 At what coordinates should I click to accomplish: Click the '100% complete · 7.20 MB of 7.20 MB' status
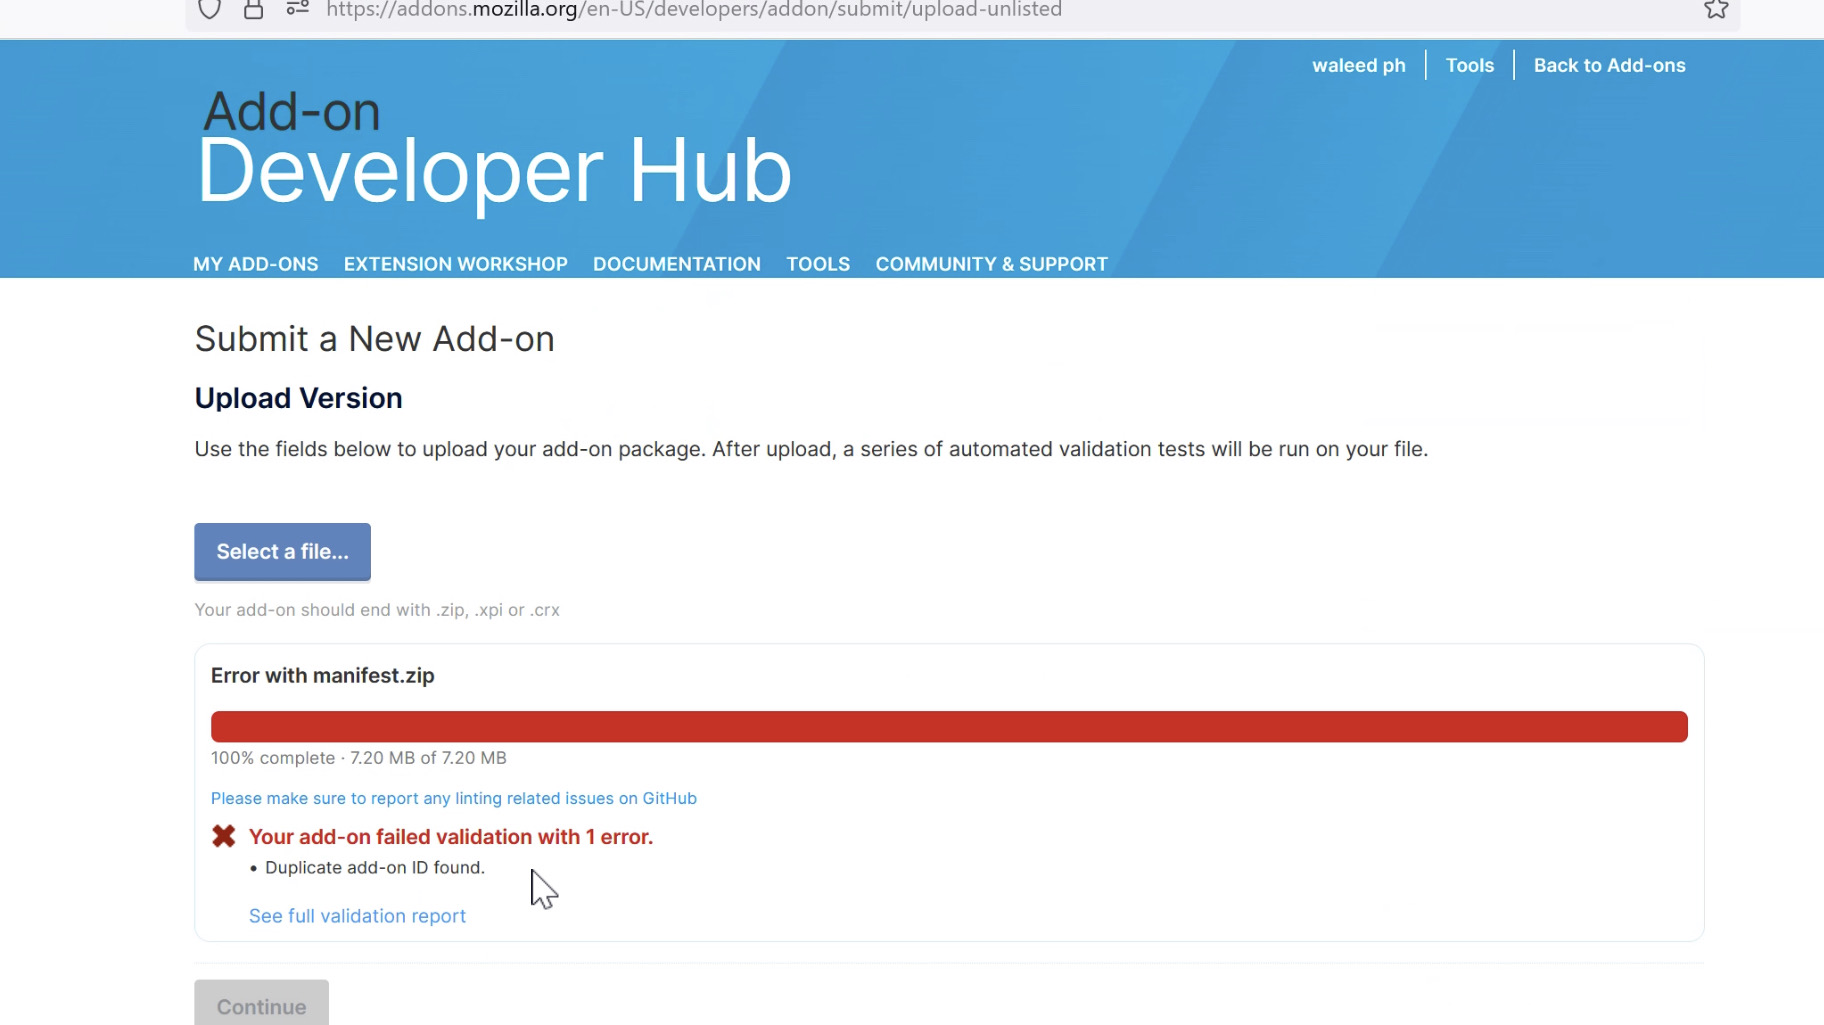pos(359,758)
